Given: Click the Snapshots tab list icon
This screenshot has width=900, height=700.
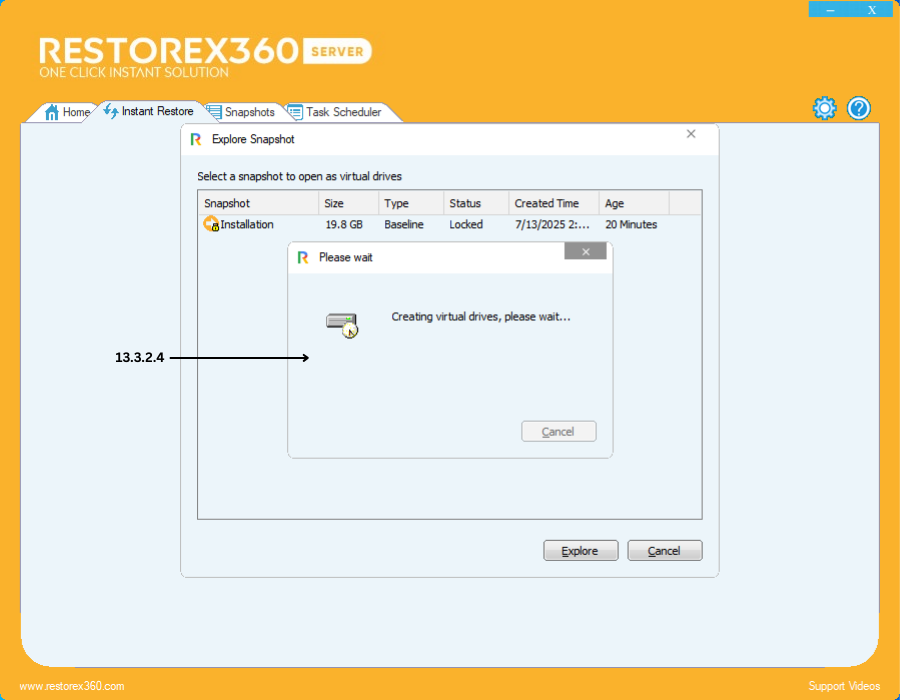Looking at the screenshot, I should 214,112.
